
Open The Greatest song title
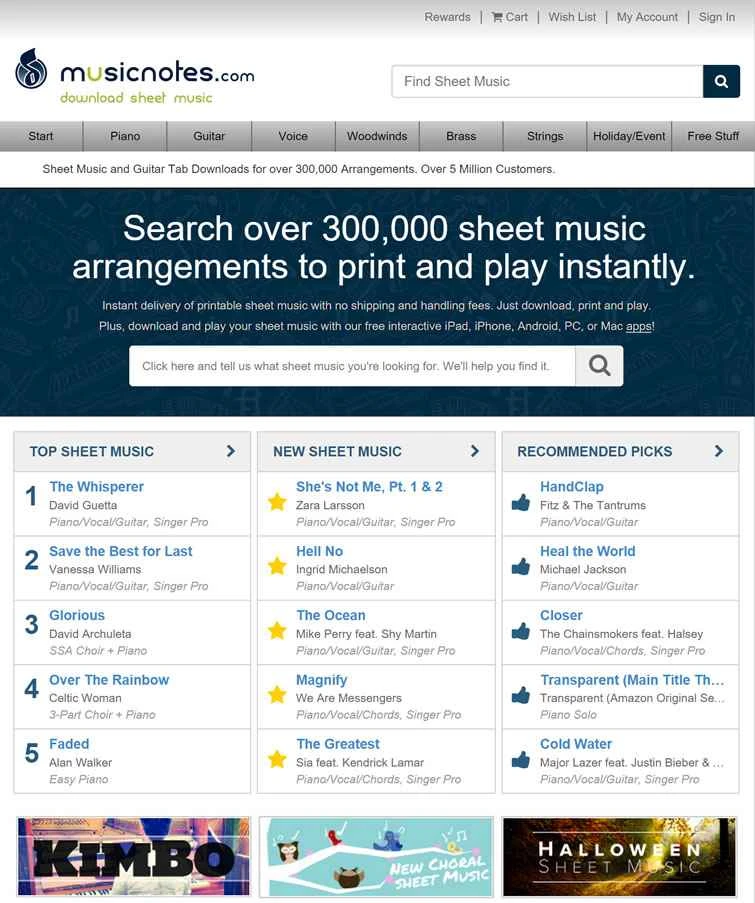click(338, 744)
